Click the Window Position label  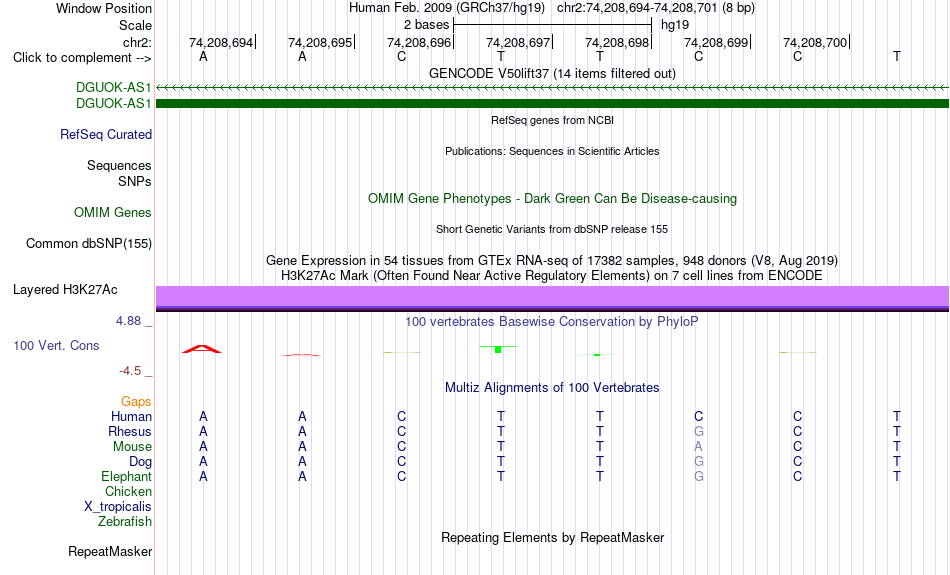[x=104, y=8]
